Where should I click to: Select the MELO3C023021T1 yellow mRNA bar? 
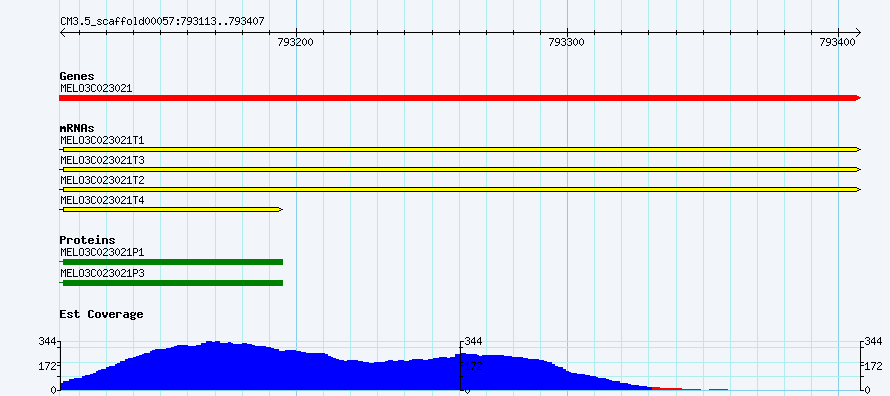[460, 149]
